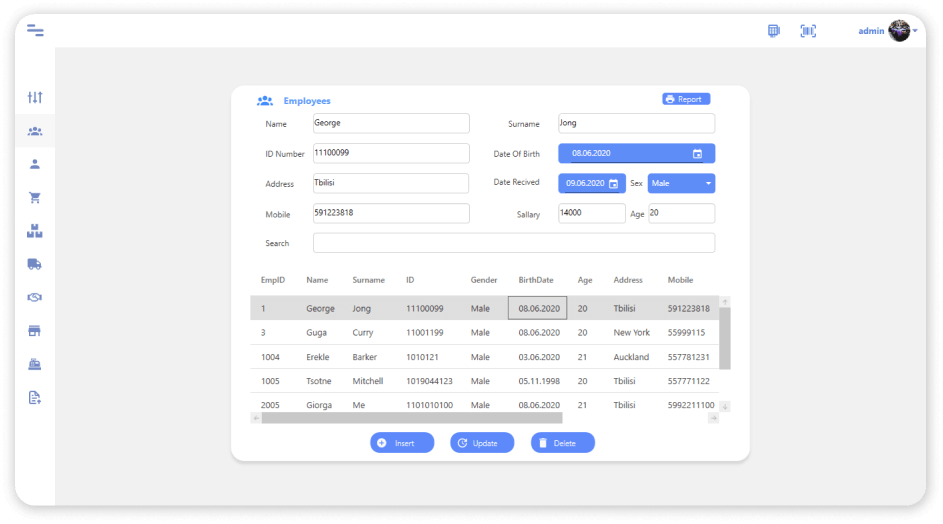Sort by Mobile column header
The height and width of the screenshot is (524, 943).
click(x=680, y=280)
